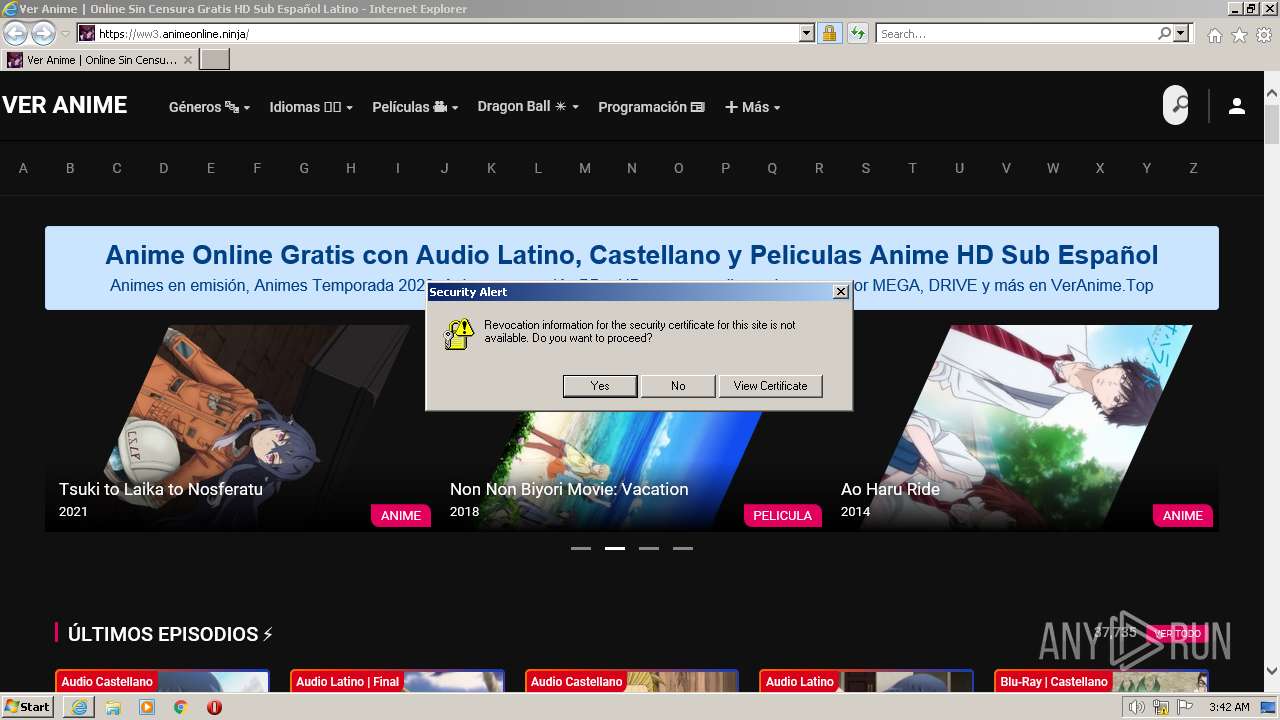This screenshot has width=1280, height=720.
Task: Expand the address bar URL dropdown
Action: click(807, 33)
